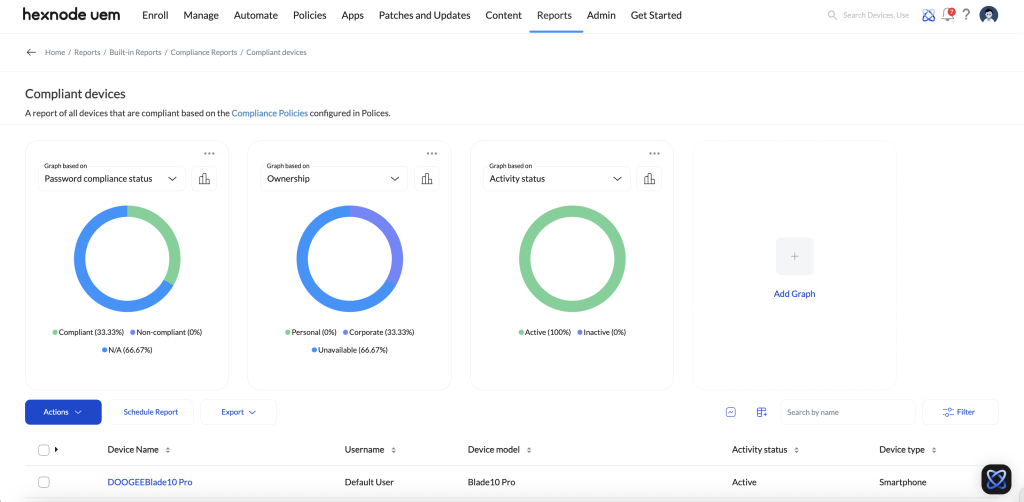Toggle the graph view icon near search
Viewport: 1024px width, 502px height.
(x=731, y=412)
